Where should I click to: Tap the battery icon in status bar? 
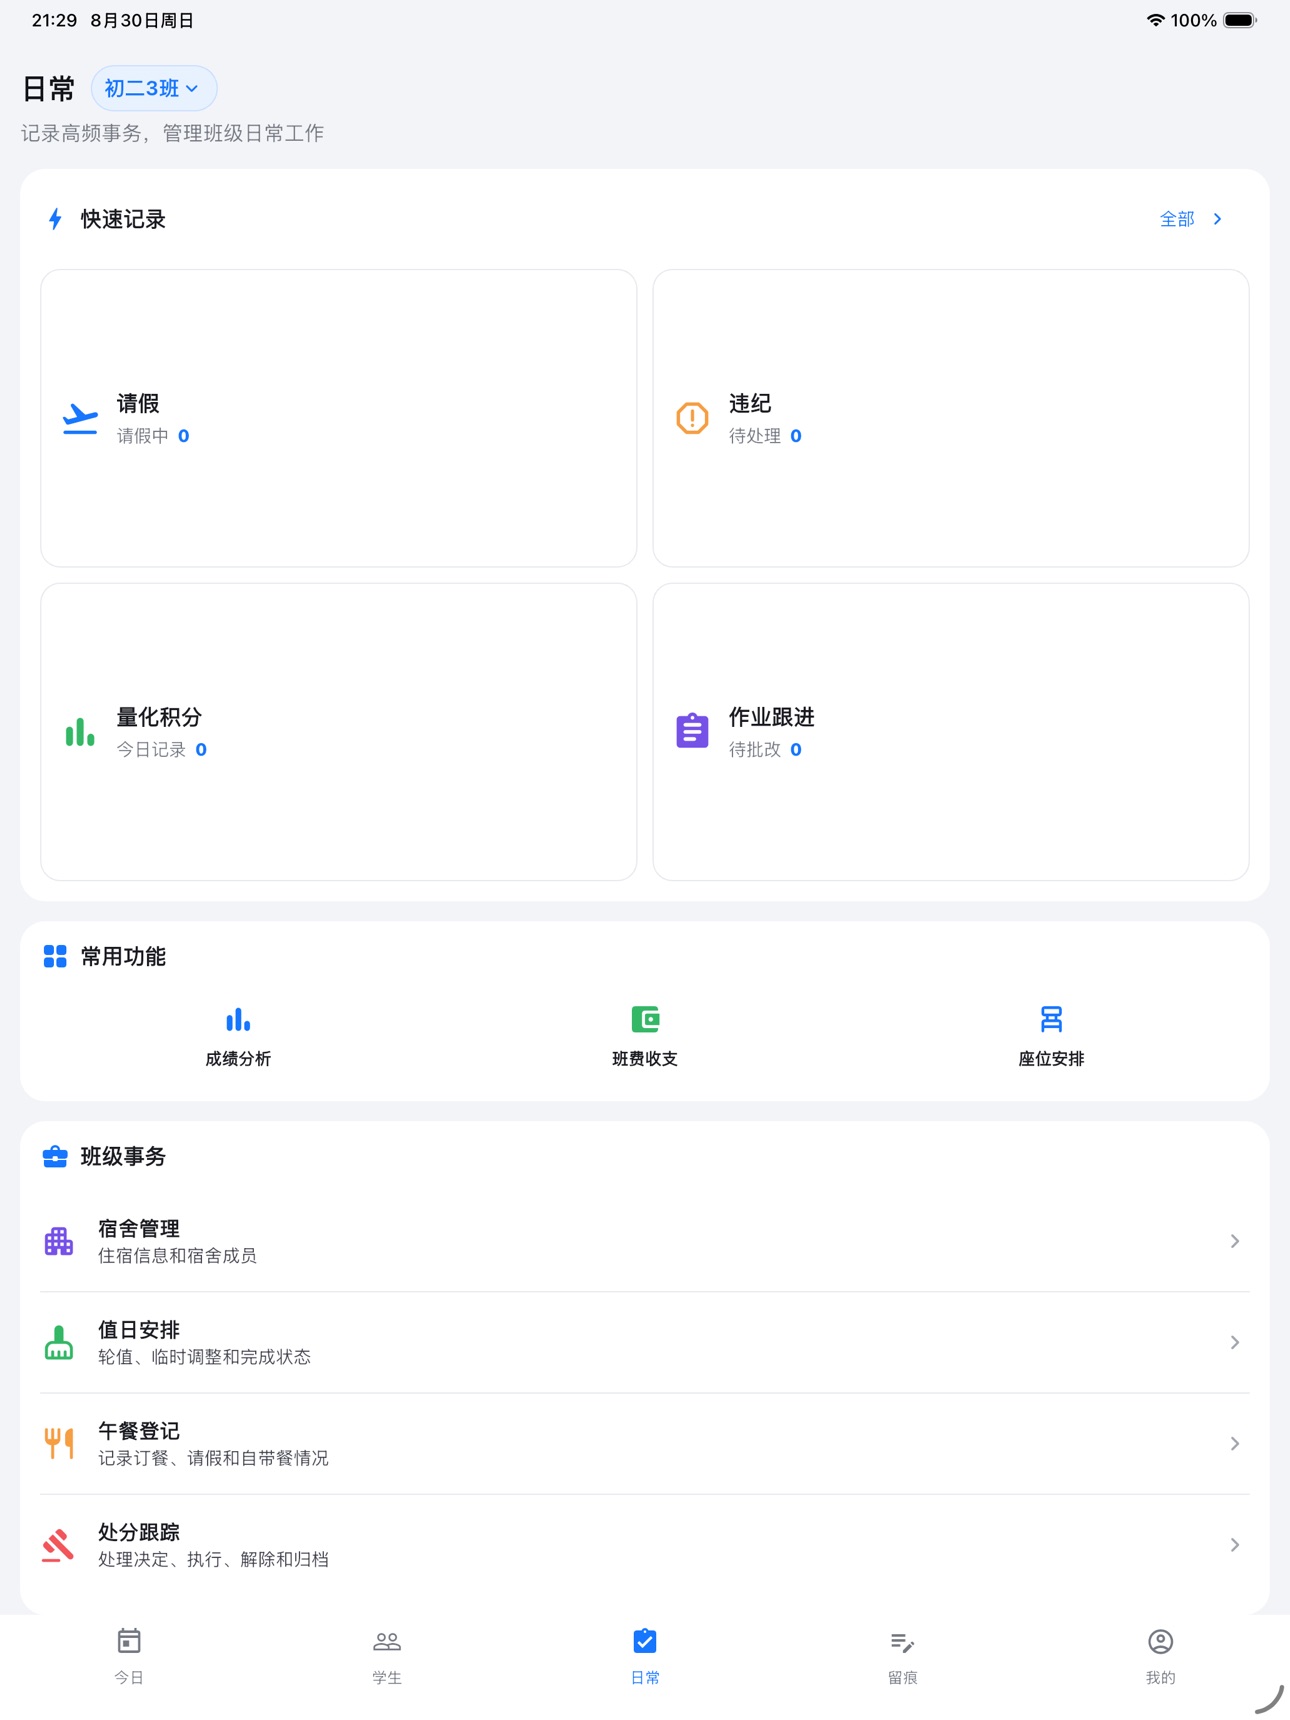(1239, 20)
